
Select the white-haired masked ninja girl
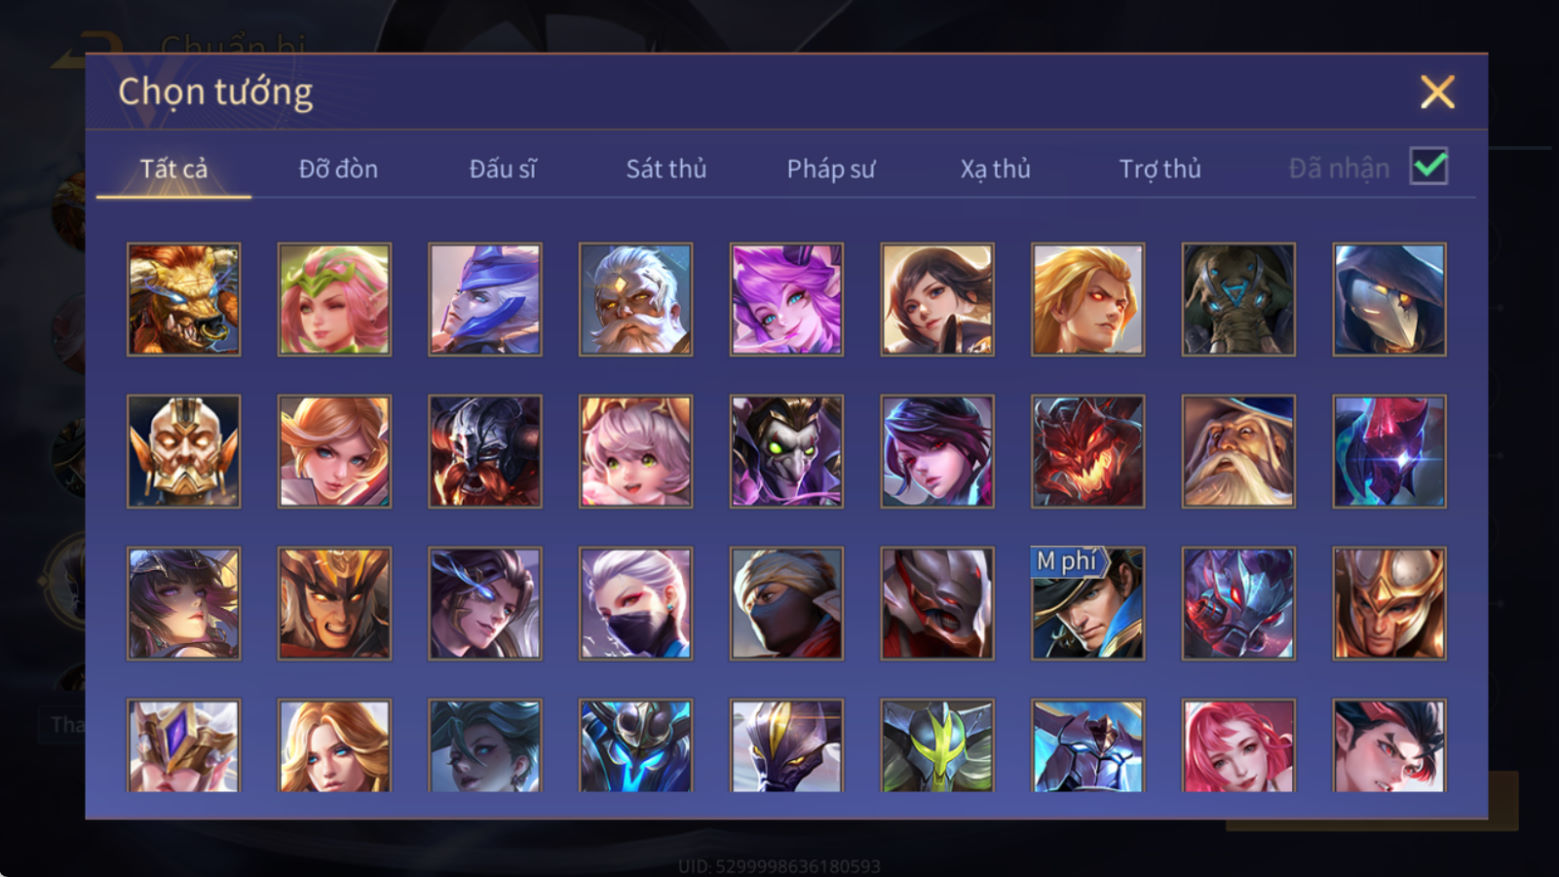tap(636, 603)
